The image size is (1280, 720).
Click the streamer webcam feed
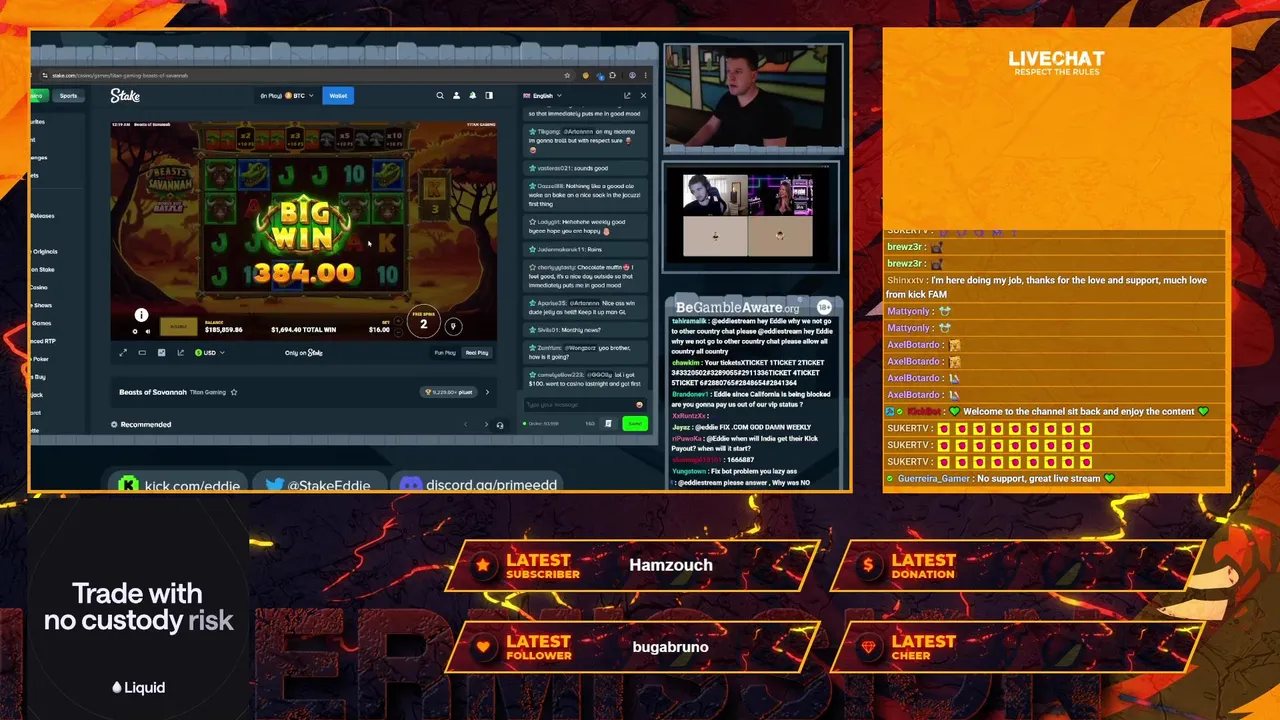[753, 97]
